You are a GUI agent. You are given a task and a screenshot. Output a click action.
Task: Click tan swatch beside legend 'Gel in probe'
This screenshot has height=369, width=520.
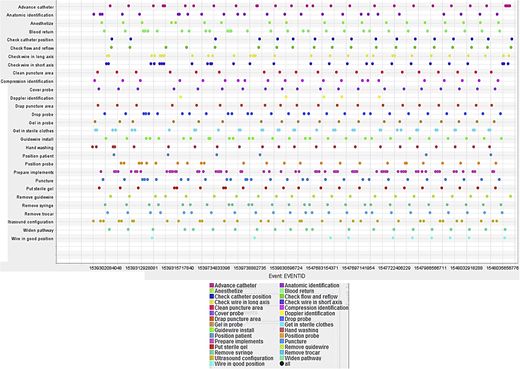212,325
